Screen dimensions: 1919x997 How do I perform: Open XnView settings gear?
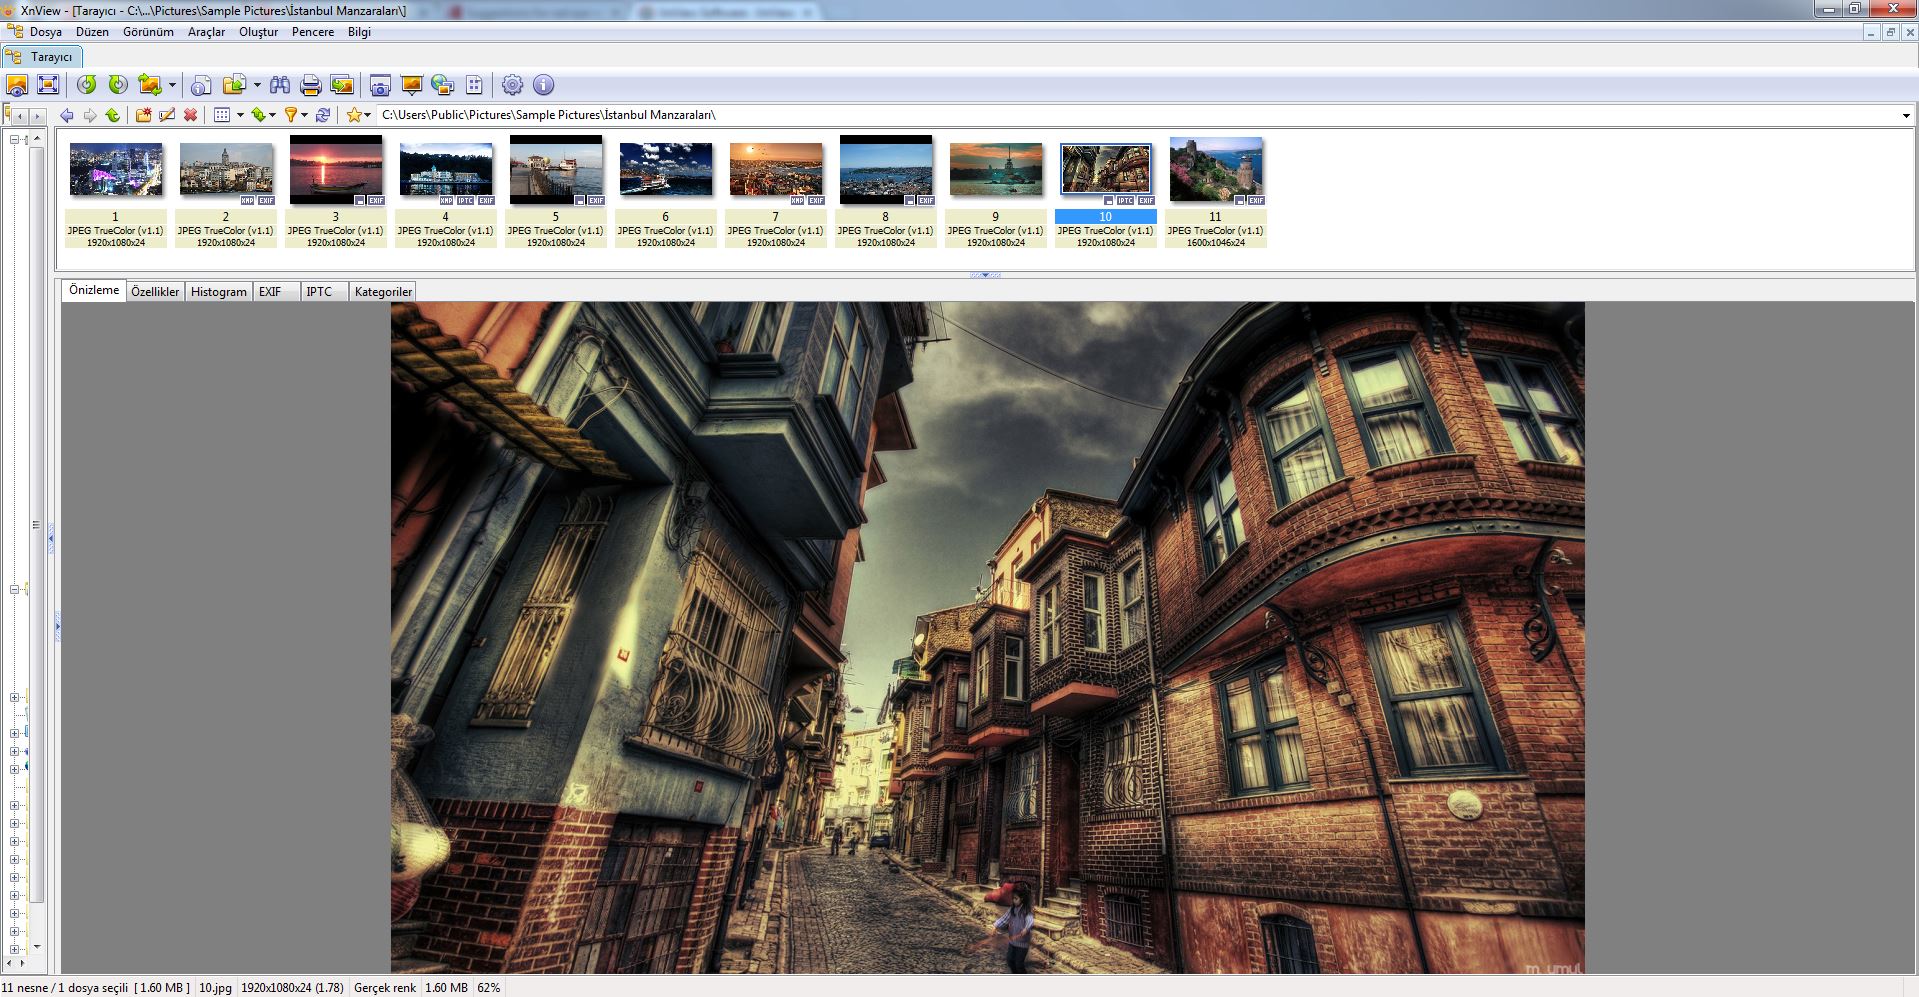pos(512,85)
